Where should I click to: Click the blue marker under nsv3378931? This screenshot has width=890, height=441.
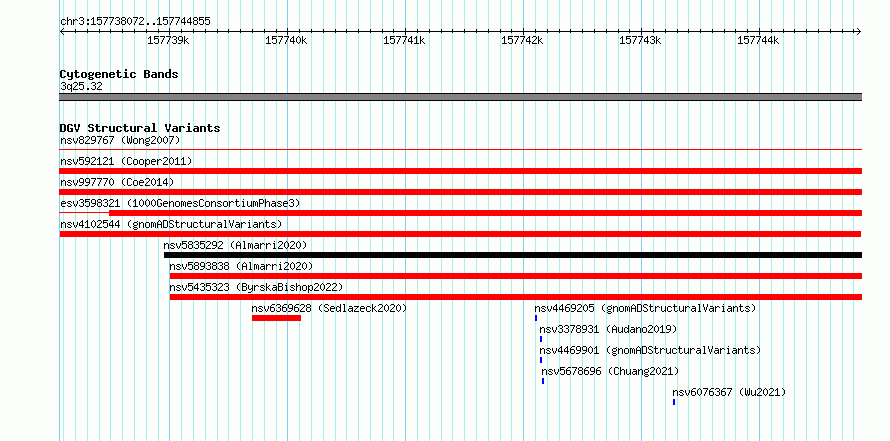(541, 339)
